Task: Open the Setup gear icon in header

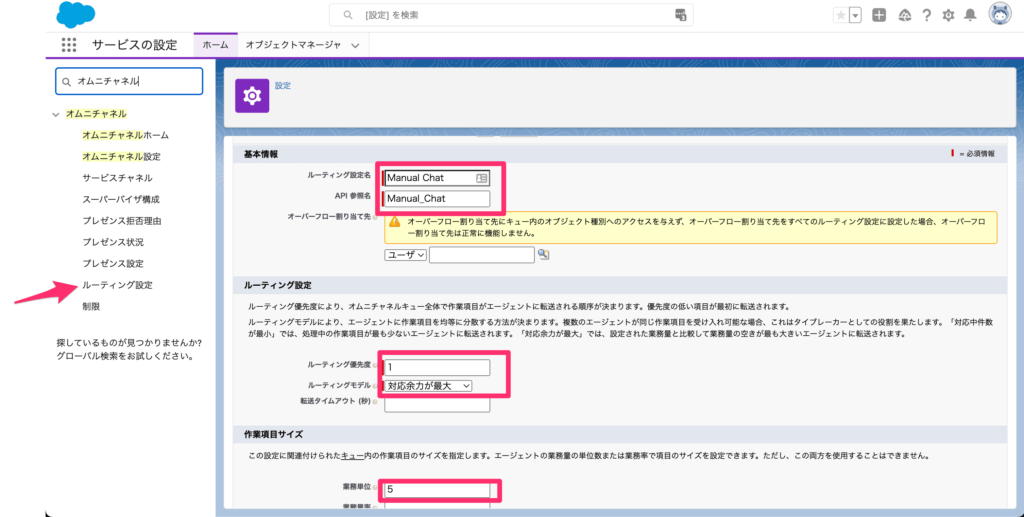Action: pos(948,15)
